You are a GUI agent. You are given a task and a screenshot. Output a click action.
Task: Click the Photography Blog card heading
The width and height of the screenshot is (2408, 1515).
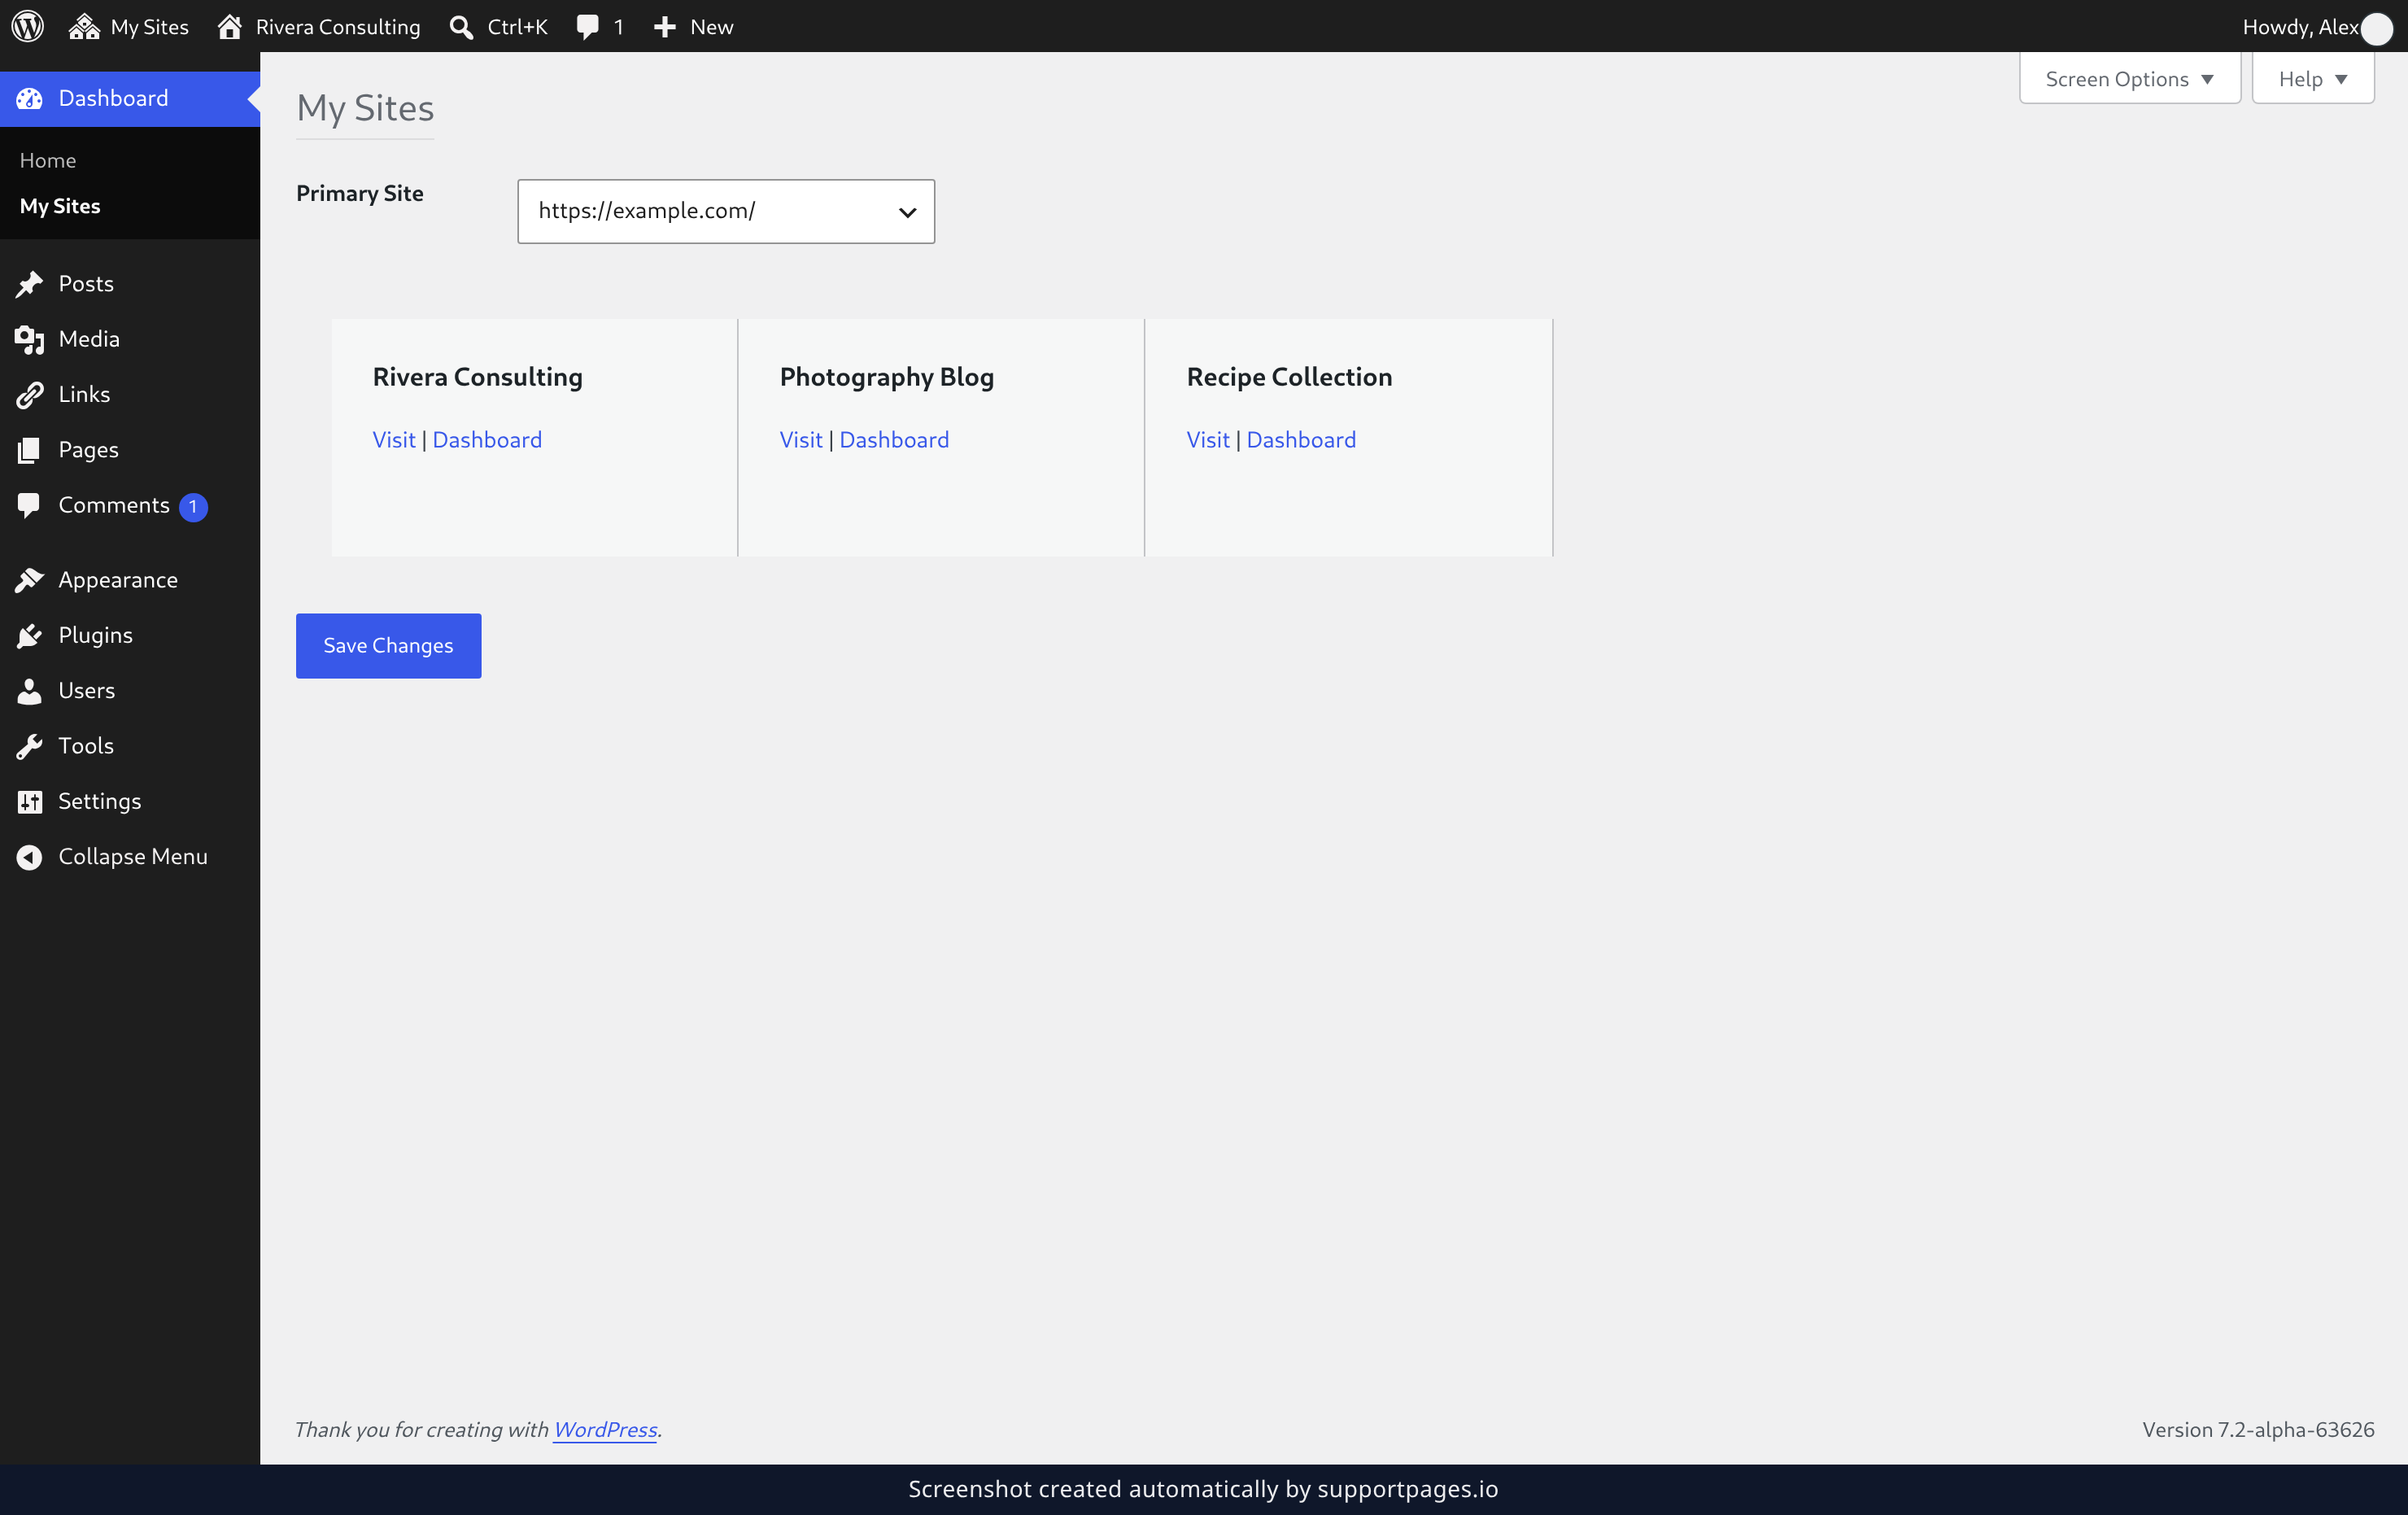tap(886, 377)
